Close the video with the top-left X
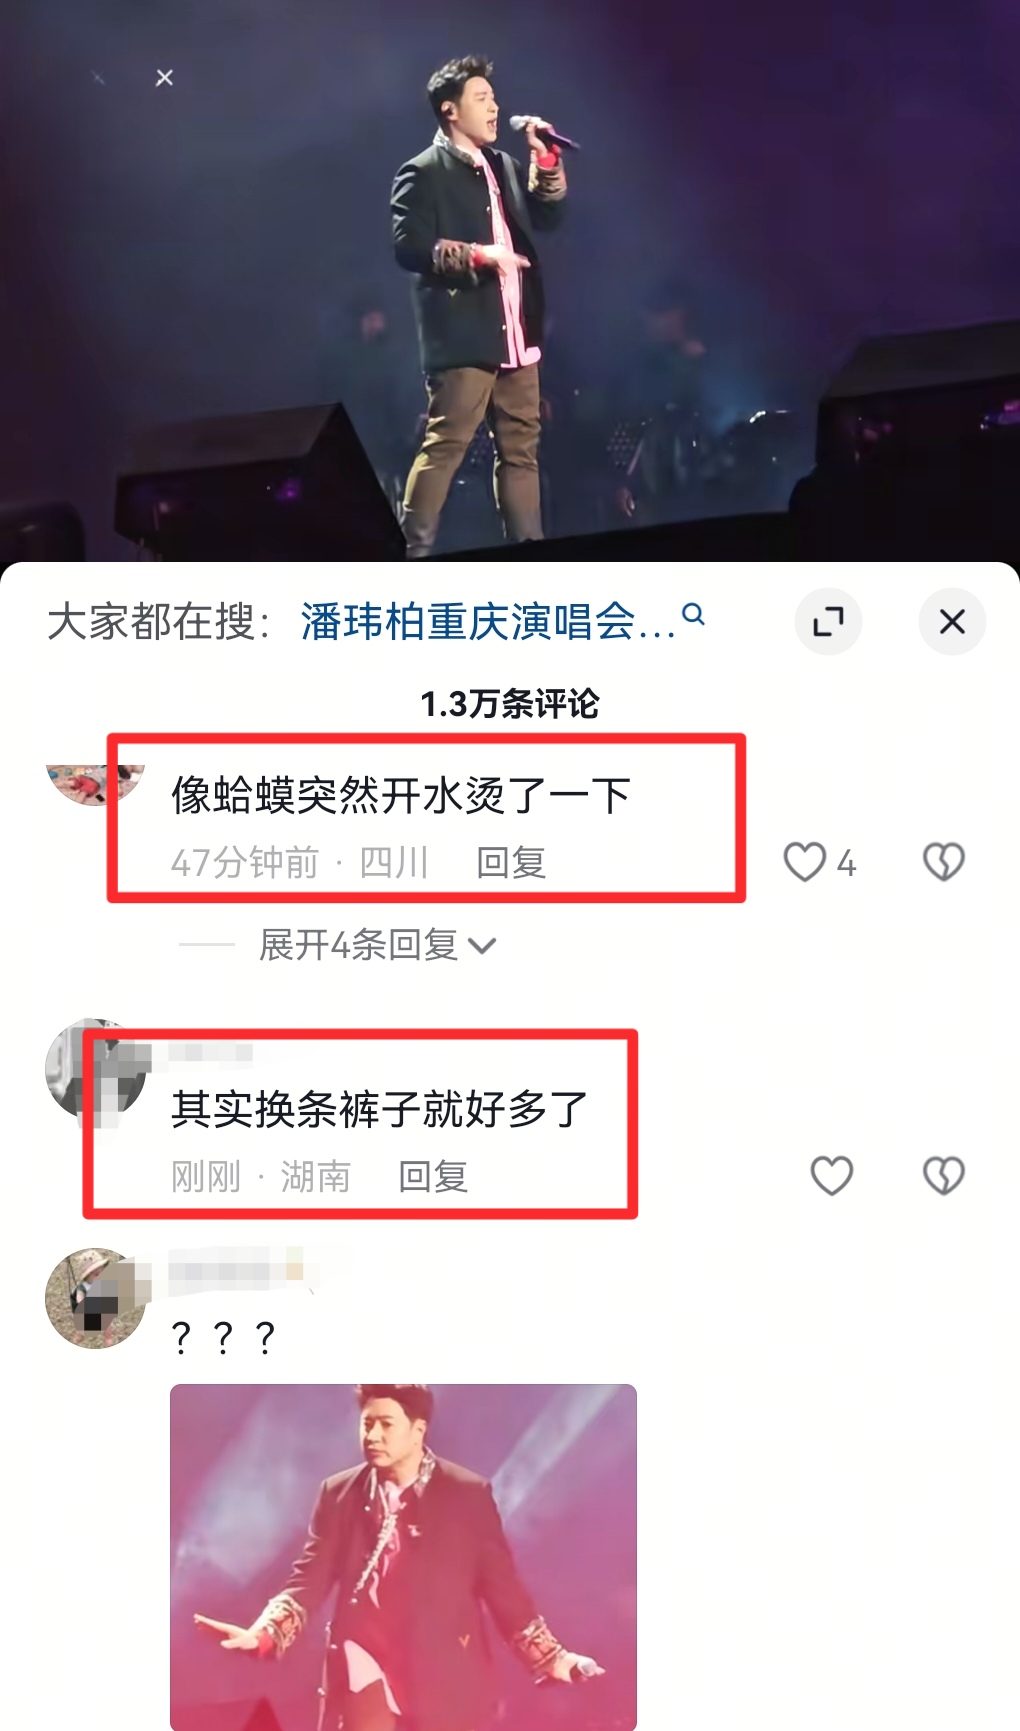1020x1731 pixels. click(x=165, y=78)
